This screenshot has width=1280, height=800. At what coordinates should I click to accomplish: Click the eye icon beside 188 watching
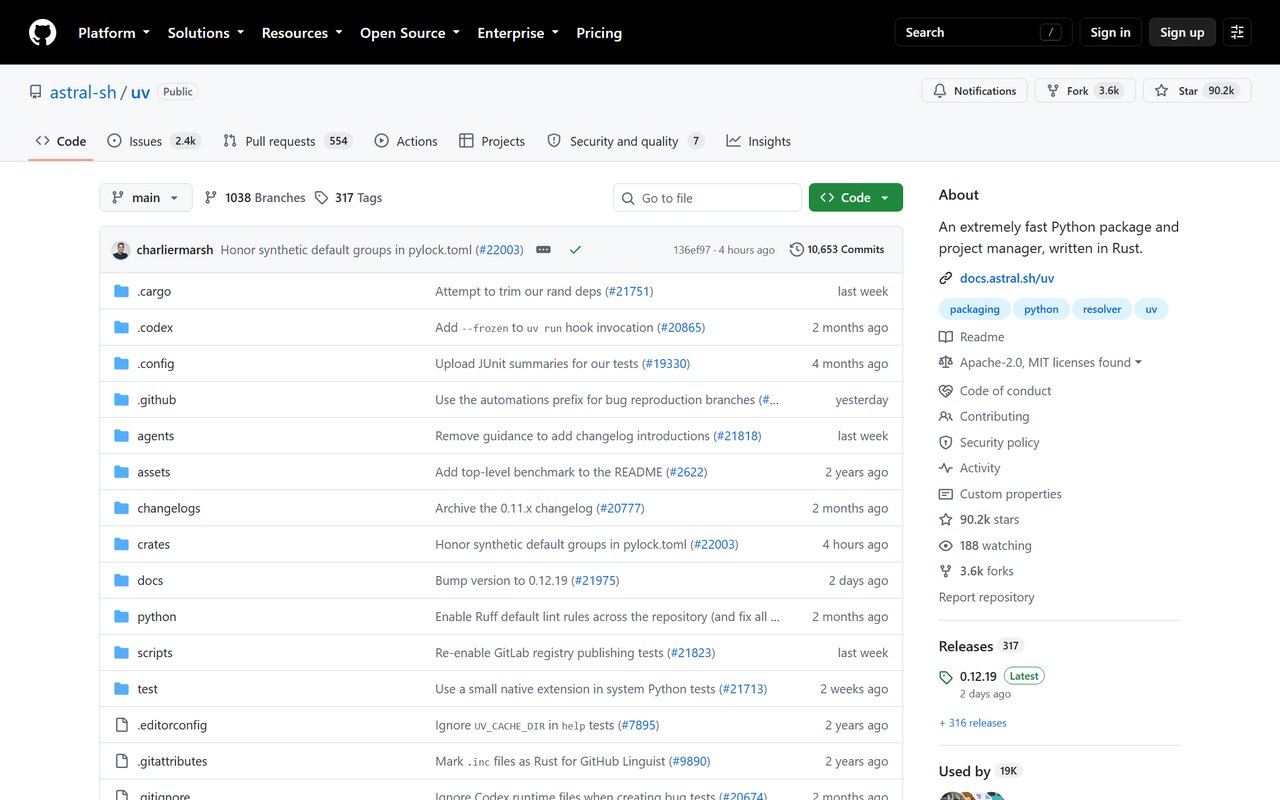[946, 546]
